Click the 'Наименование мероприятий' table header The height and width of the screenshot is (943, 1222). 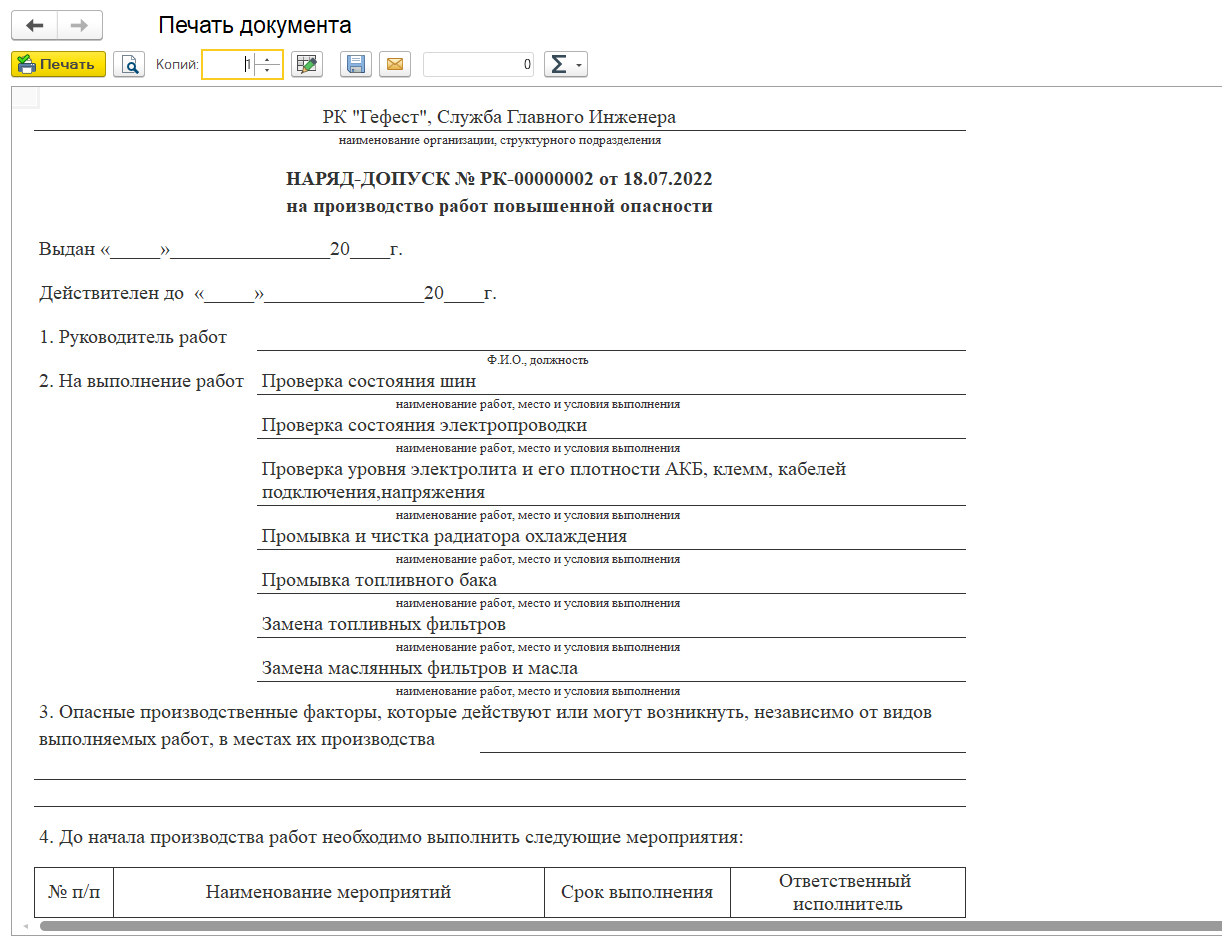coord(328,892)
